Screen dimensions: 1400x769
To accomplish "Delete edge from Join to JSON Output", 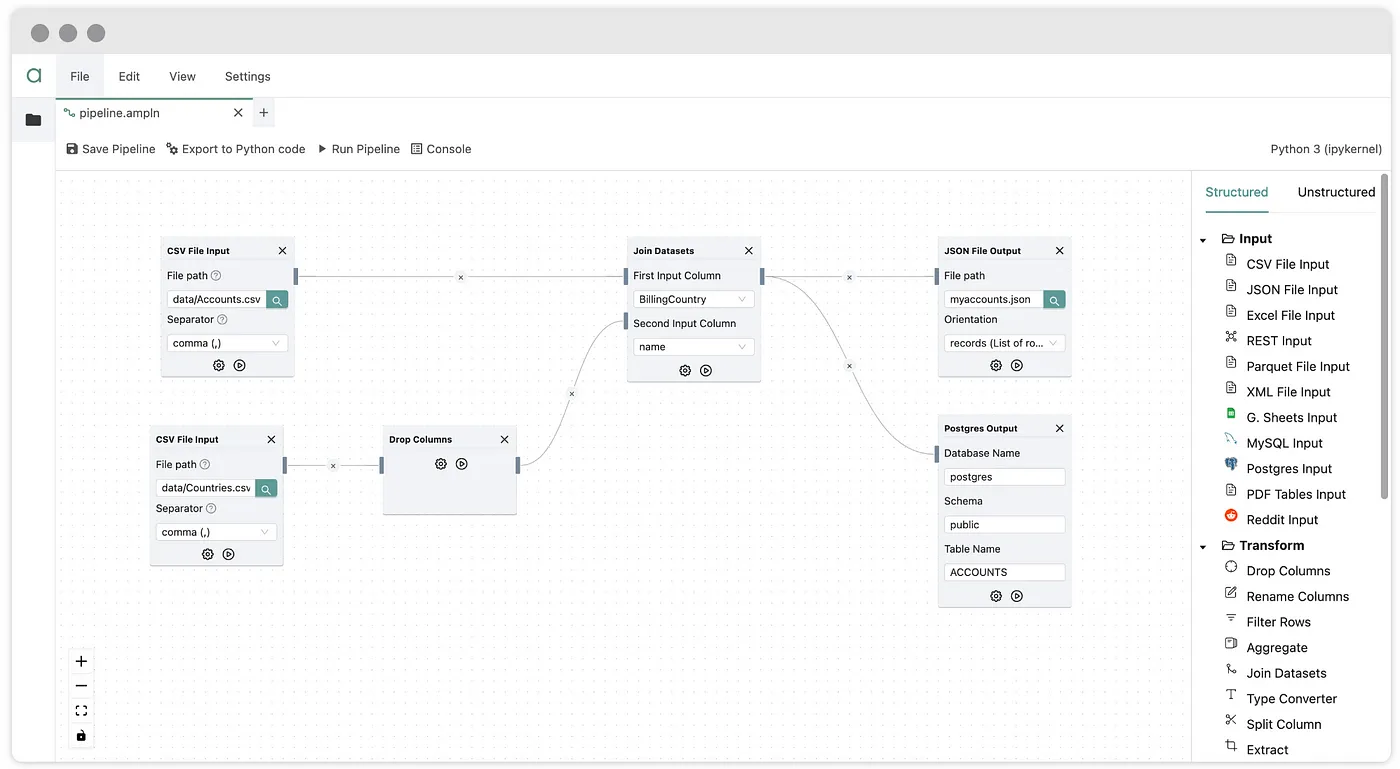I will pyautogui.click(x=849, y=277).
